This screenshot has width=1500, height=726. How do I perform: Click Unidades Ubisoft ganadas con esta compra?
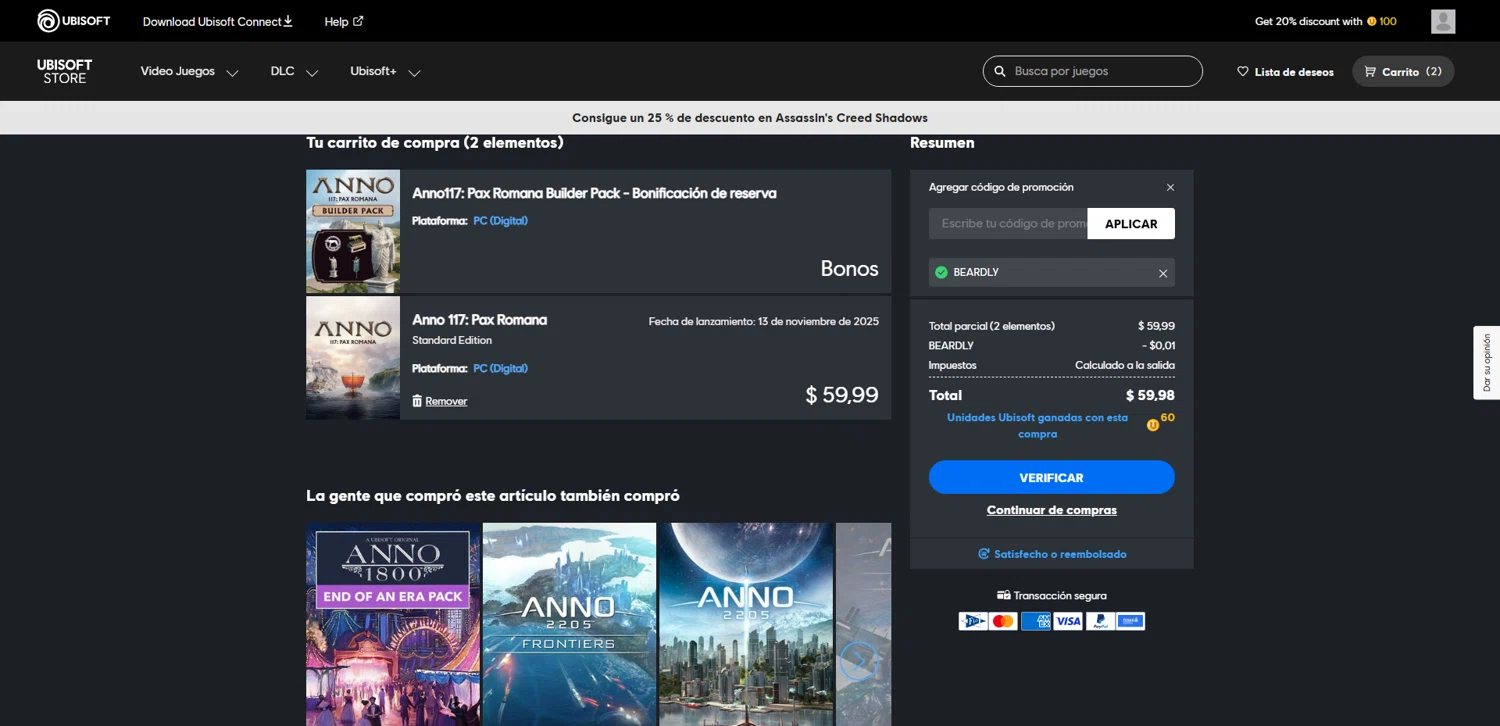1037,426
